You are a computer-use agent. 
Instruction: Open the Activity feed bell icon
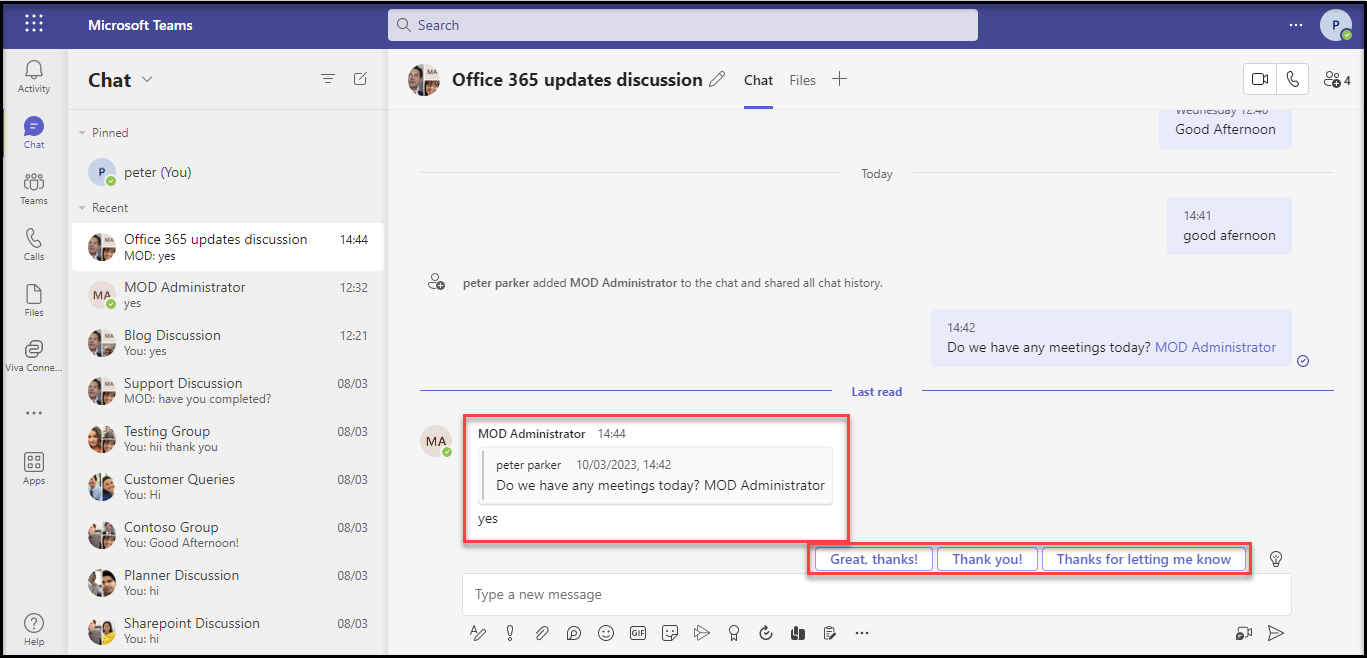pyautogui.click(x=34, y=76)
